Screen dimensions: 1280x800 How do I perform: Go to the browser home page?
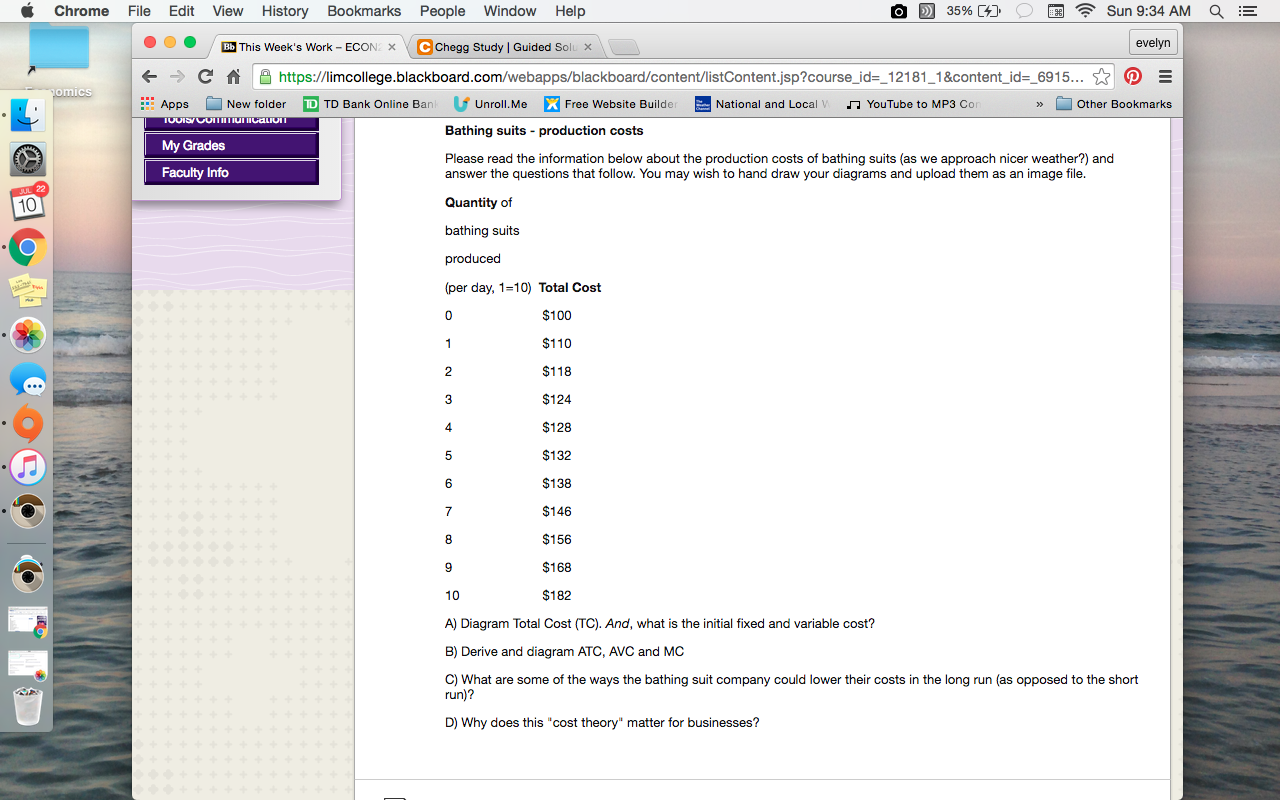[x=233, y=77]
